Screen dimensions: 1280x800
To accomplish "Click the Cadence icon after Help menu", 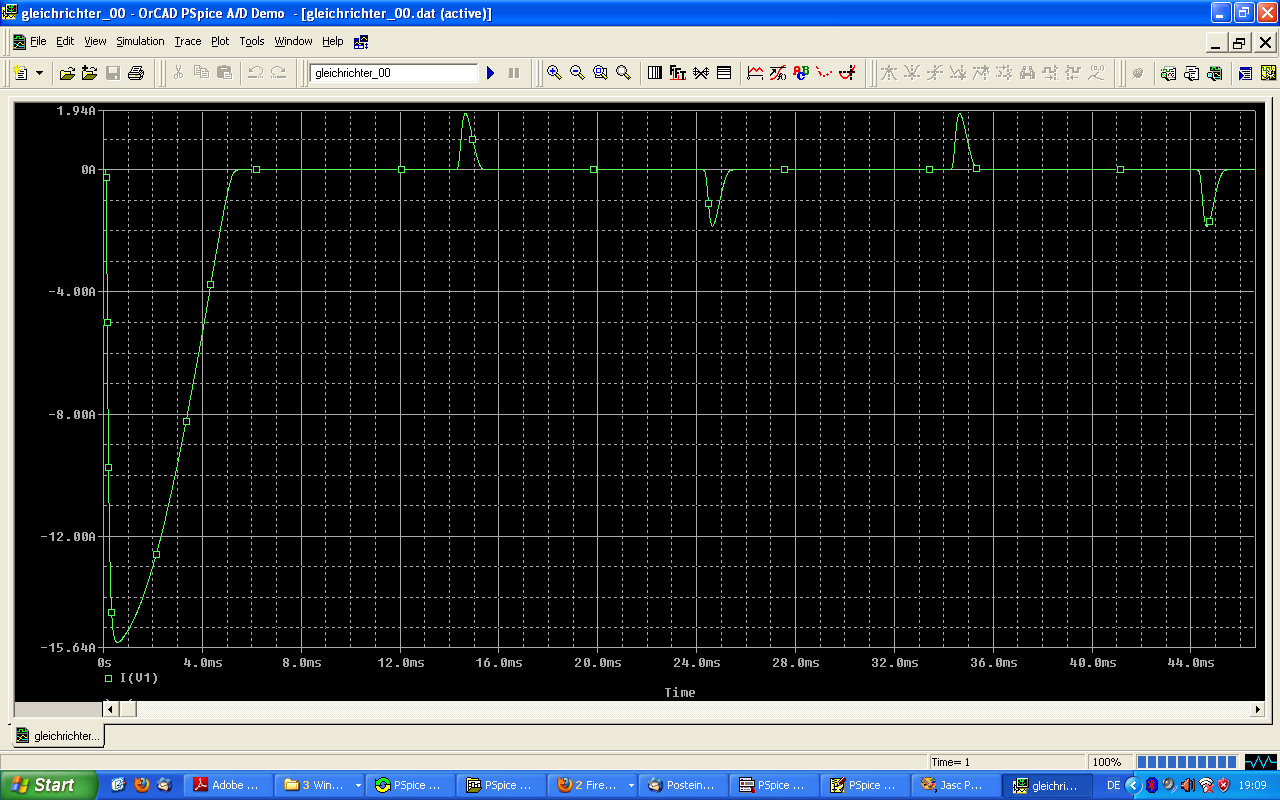I will pos(362,42).
